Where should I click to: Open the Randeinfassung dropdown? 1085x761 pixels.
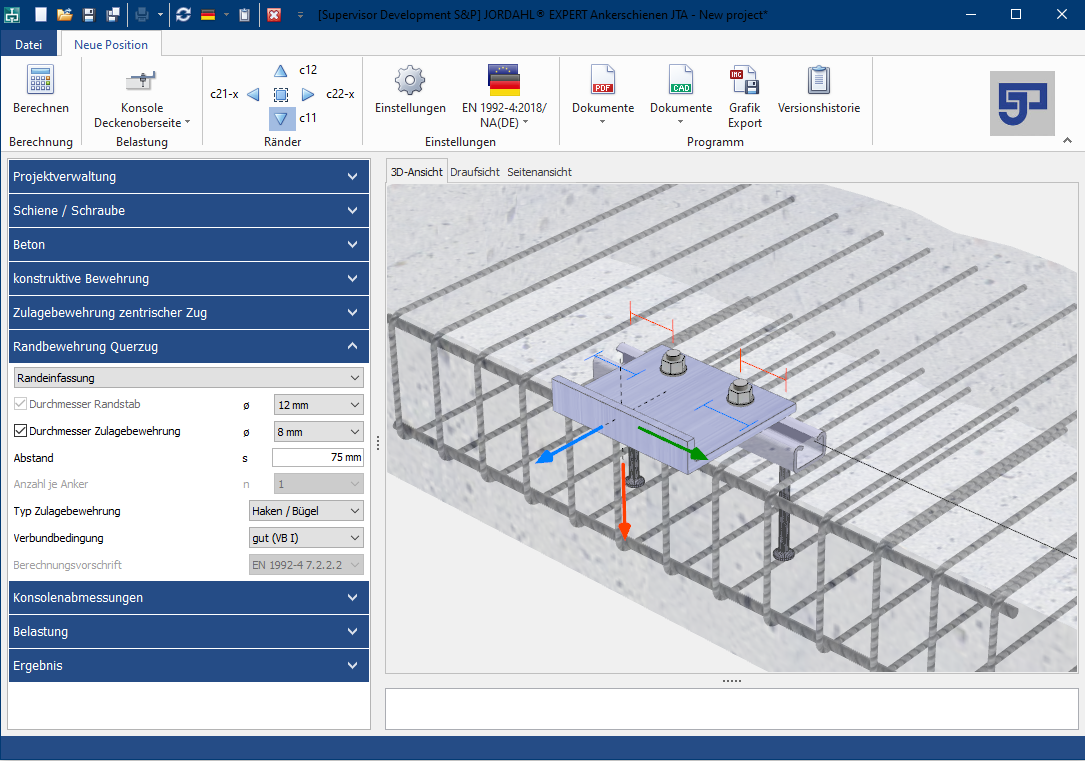coord(188,378)
